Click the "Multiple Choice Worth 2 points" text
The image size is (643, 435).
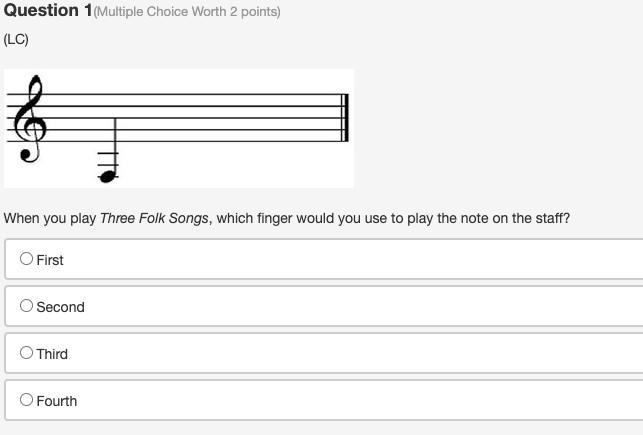tap(187, 12)
